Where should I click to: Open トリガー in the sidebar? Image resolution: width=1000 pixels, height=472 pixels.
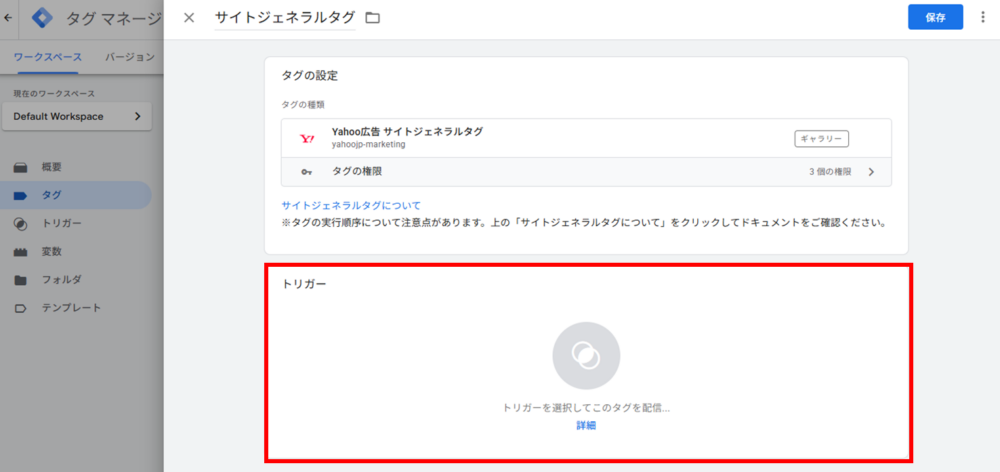tap(61, 223)
